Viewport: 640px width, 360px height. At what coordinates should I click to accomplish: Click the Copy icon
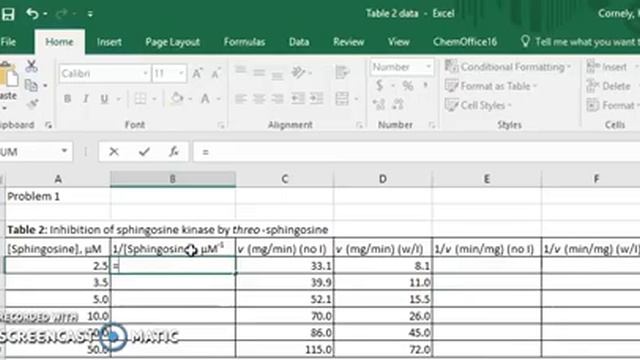(x=31, y=86)
